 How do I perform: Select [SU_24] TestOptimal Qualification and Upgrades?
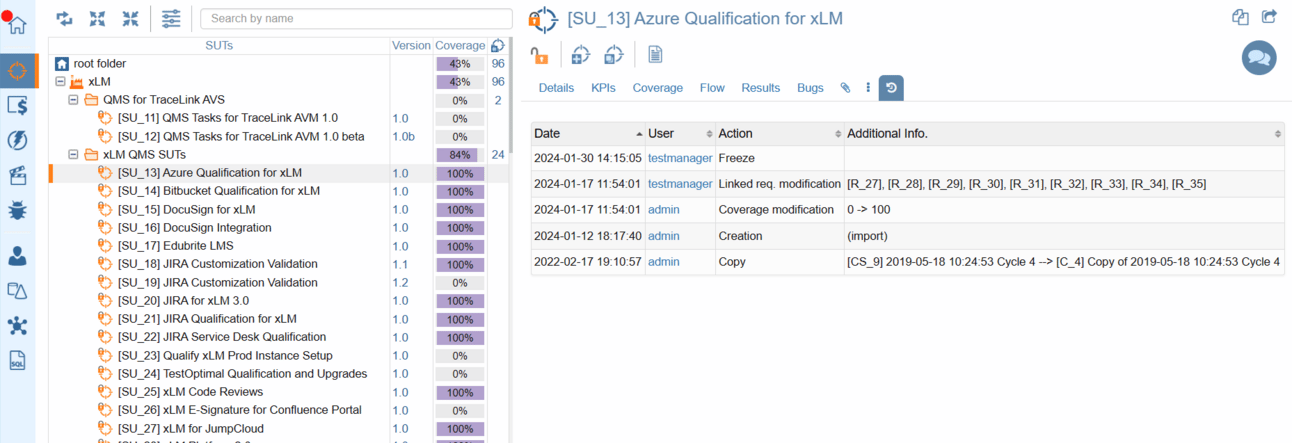pos(243,374)
